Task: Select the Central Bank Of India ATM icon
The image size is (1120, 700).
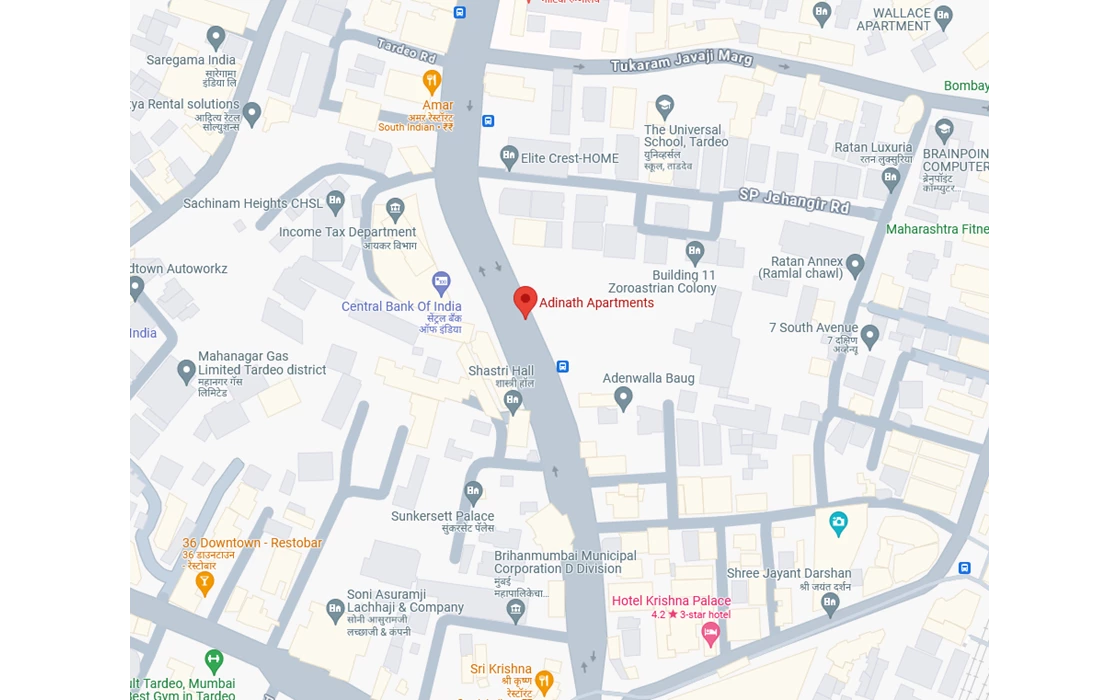Action: tap(441, 283)
